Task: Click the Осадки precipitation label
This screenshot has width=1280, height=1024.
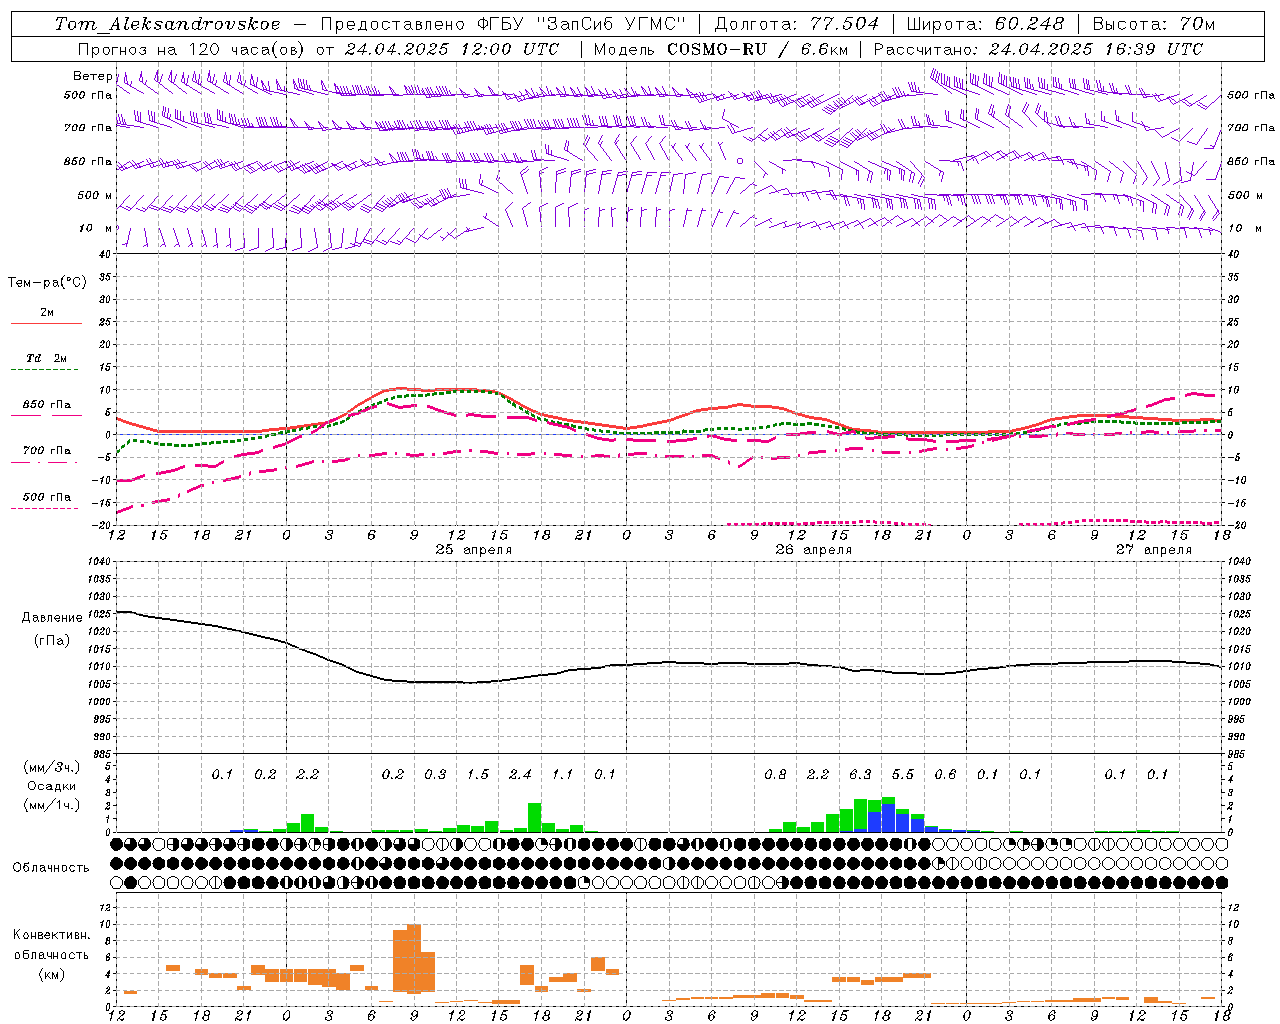Action: tap(52, 786)
